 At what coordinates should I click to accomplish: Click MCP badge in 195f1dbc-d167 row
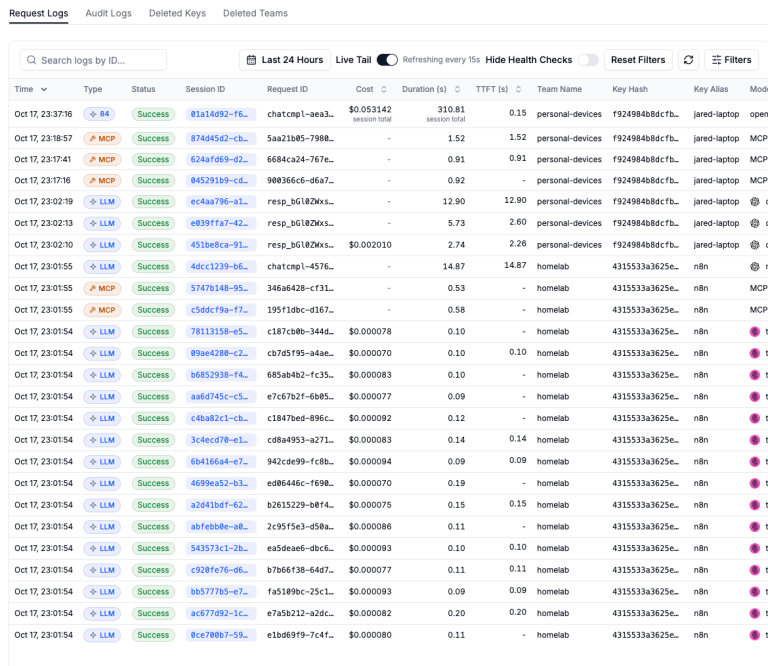pos(102,310)
